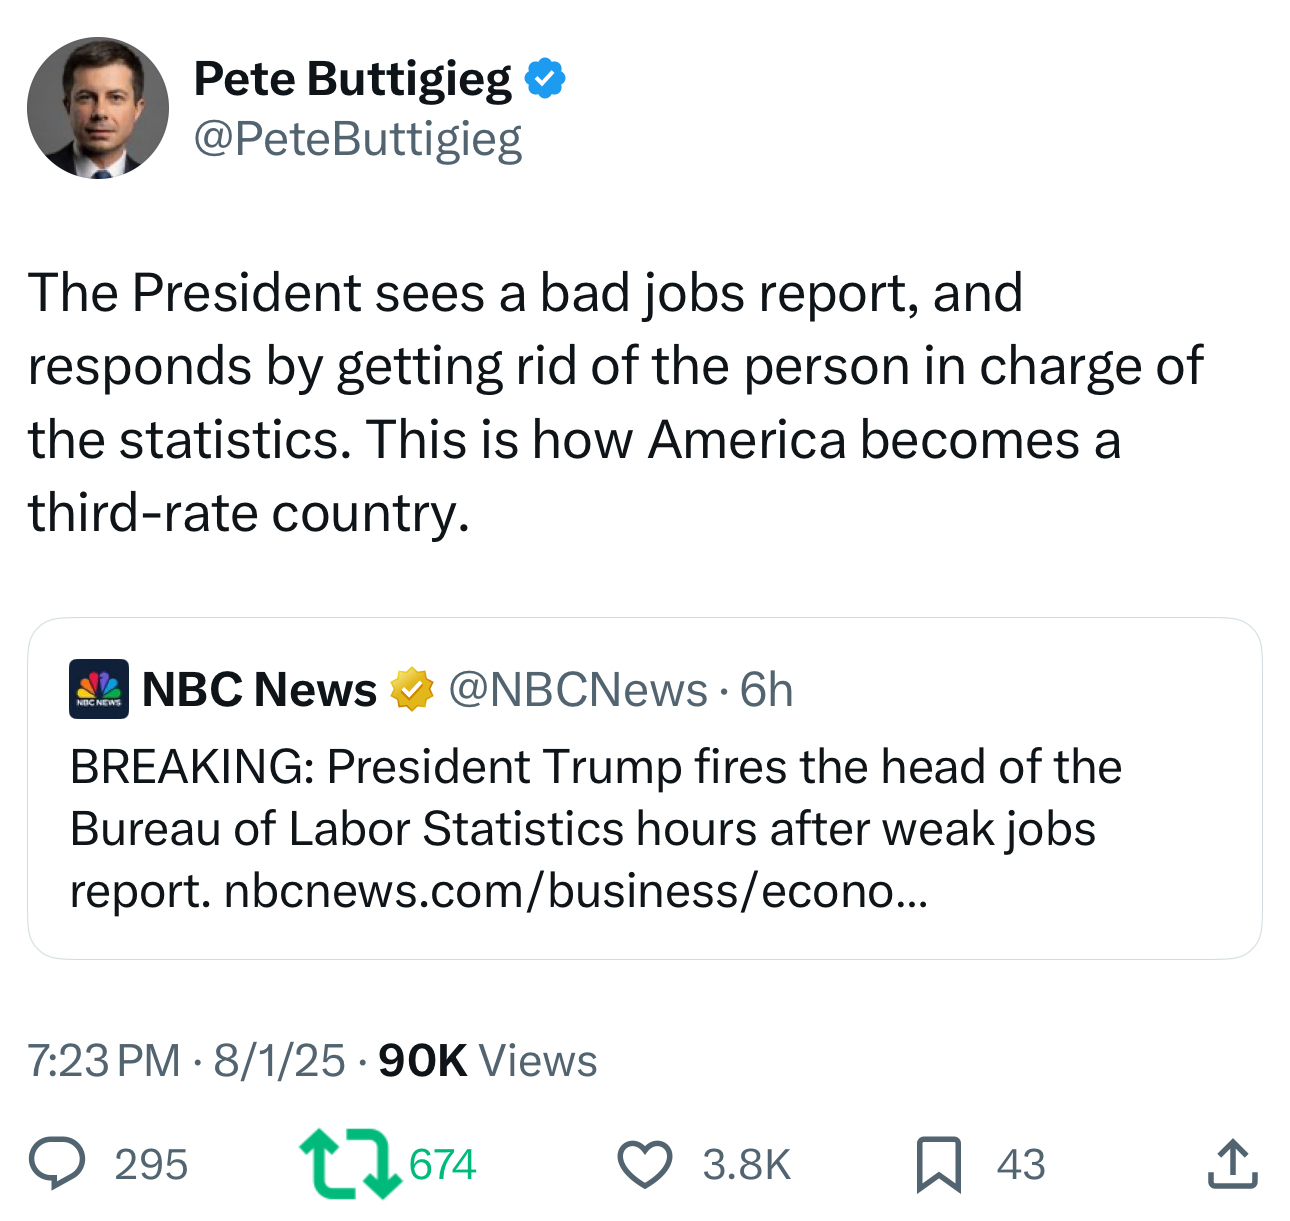Screen dimensions: 1290x1221
Task: Like the tweet with the heart icon
Action: click(x=644, y=1164)
